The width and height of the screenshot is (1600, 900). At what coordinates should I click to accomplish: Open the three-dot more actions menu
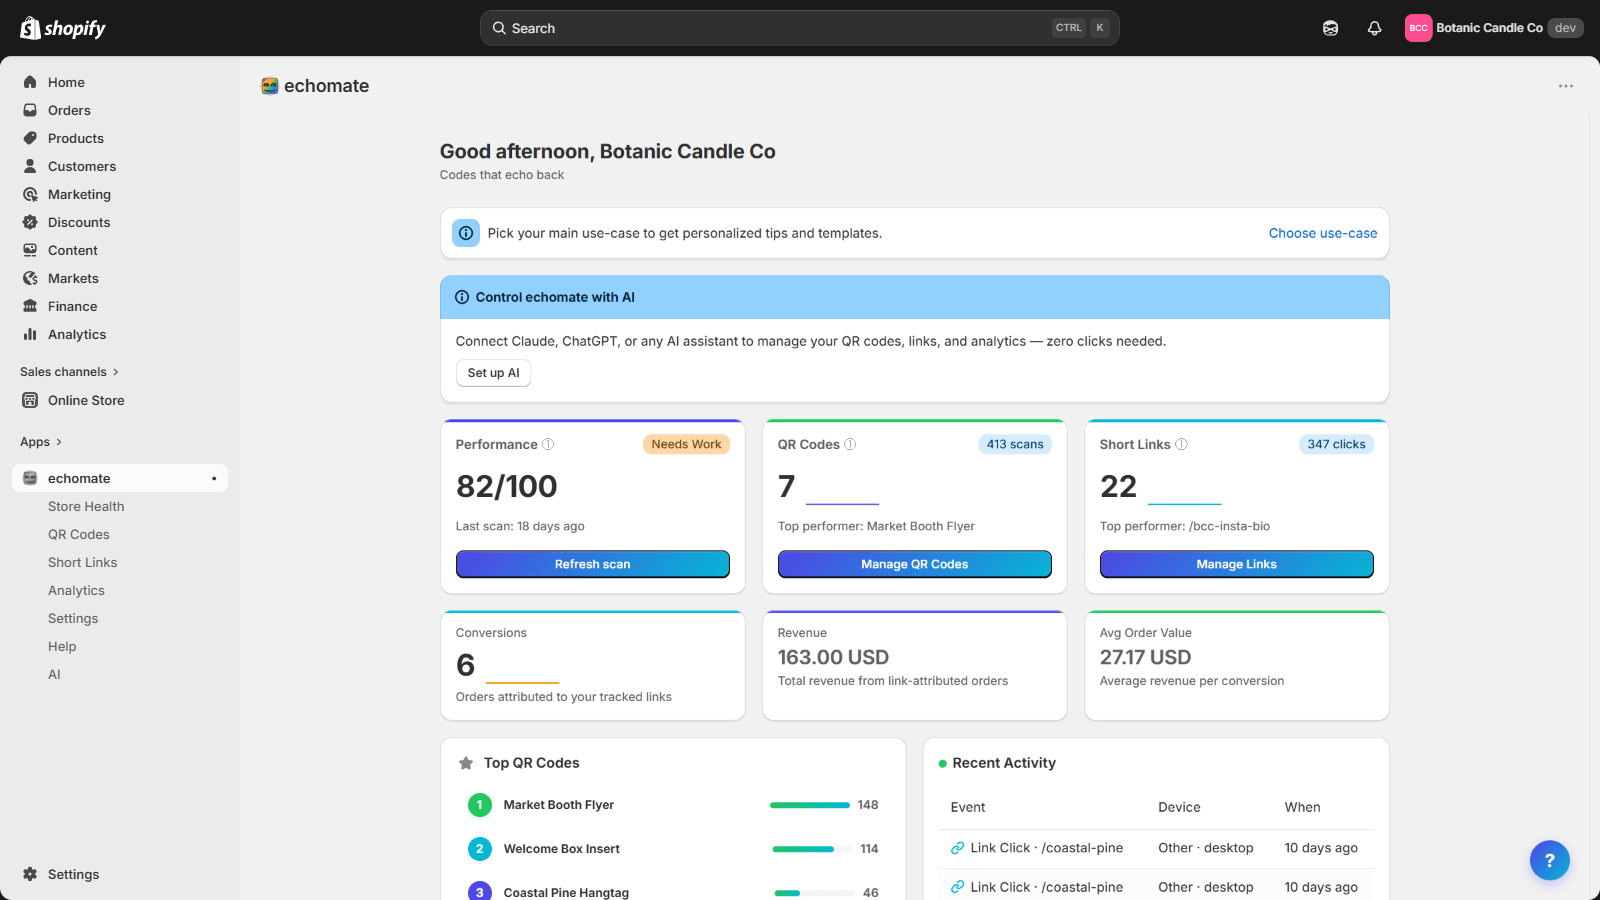(1566, 86)
